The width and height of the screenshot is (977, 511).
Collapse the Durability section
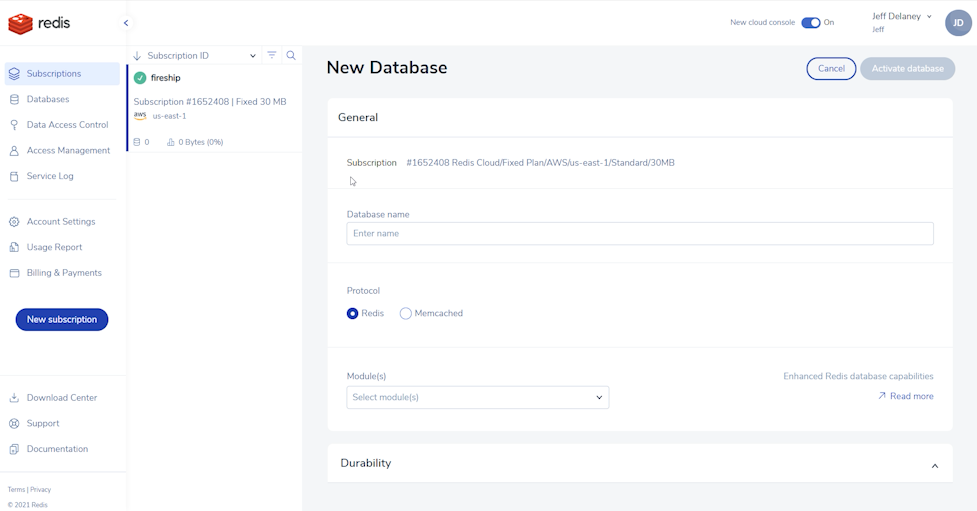(934, 466)
